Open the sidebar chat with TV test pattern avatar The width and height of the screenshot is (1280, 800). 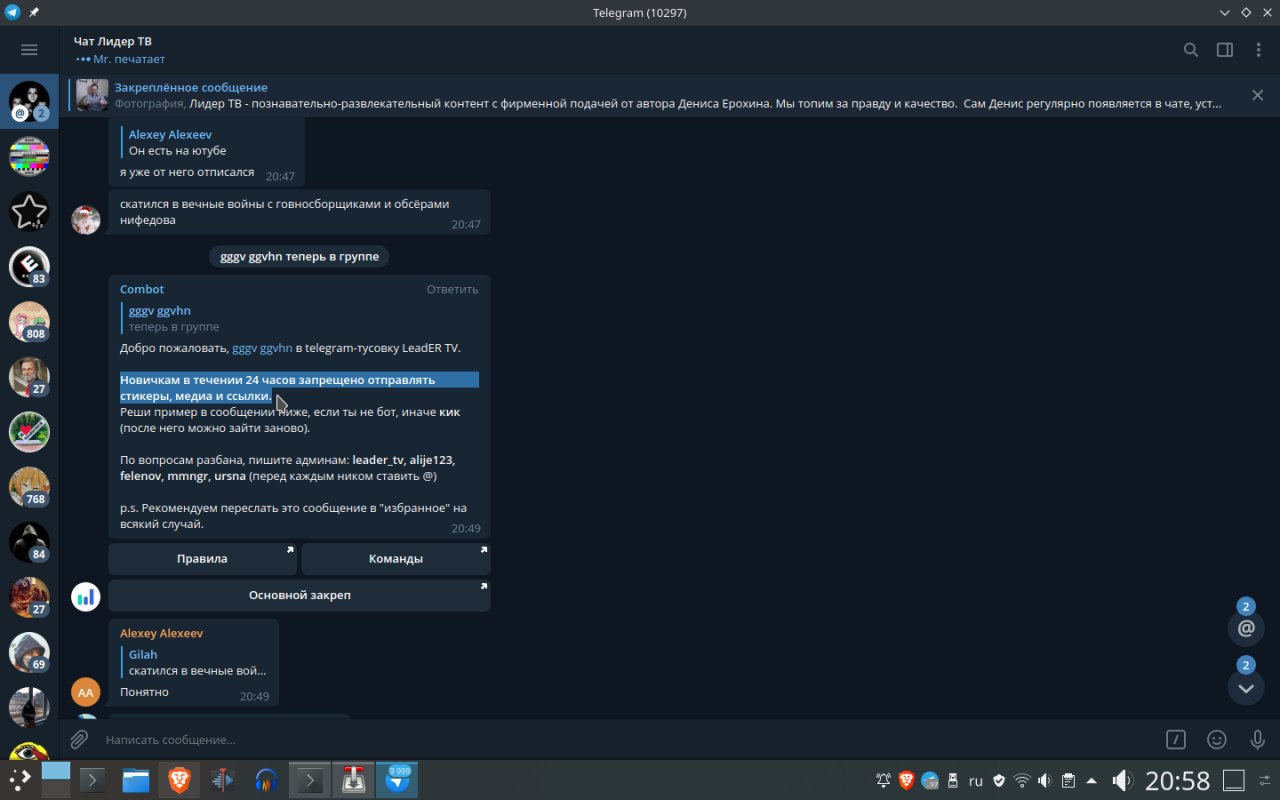pyautogui.click(x=29, y=156)
